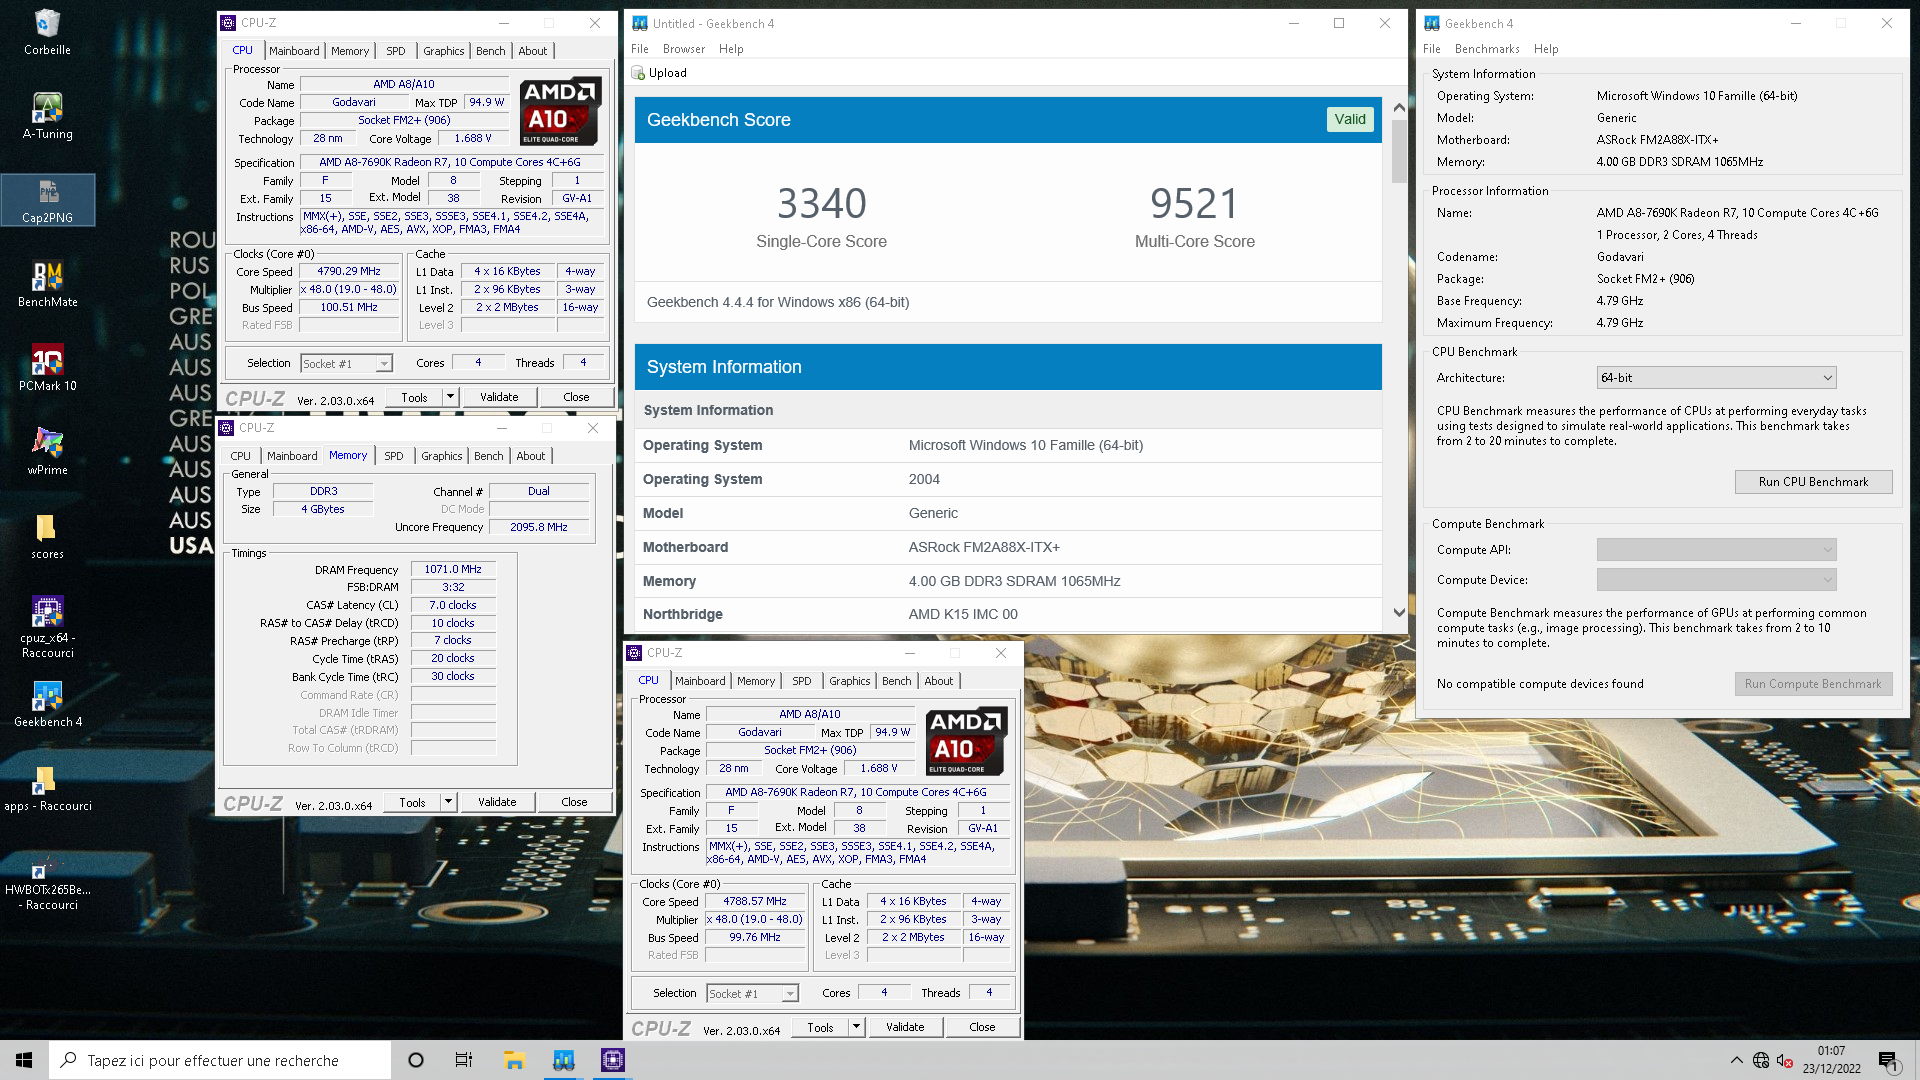Open Cortana circle icon on taskbar
The image size is (1920, 1080).
coord(416,1060)
